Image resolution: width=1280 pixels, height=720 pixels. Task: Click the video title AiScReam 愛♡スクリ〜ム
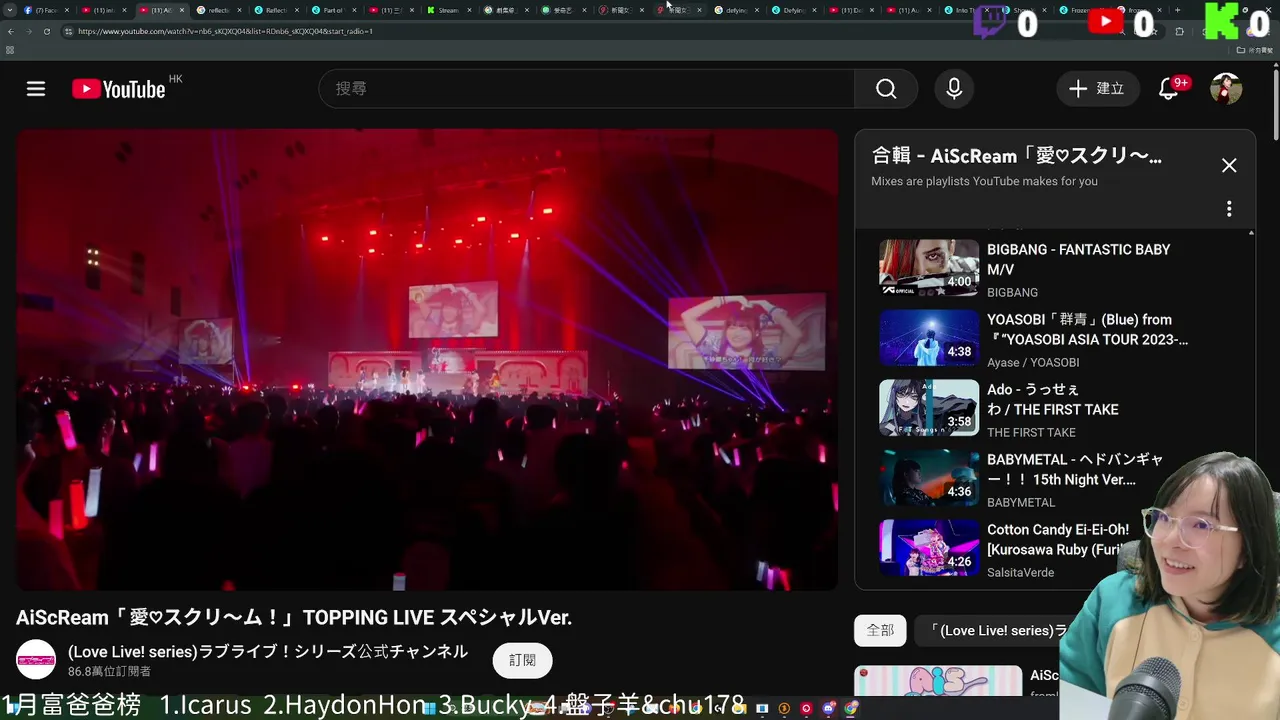coord(294,618)
